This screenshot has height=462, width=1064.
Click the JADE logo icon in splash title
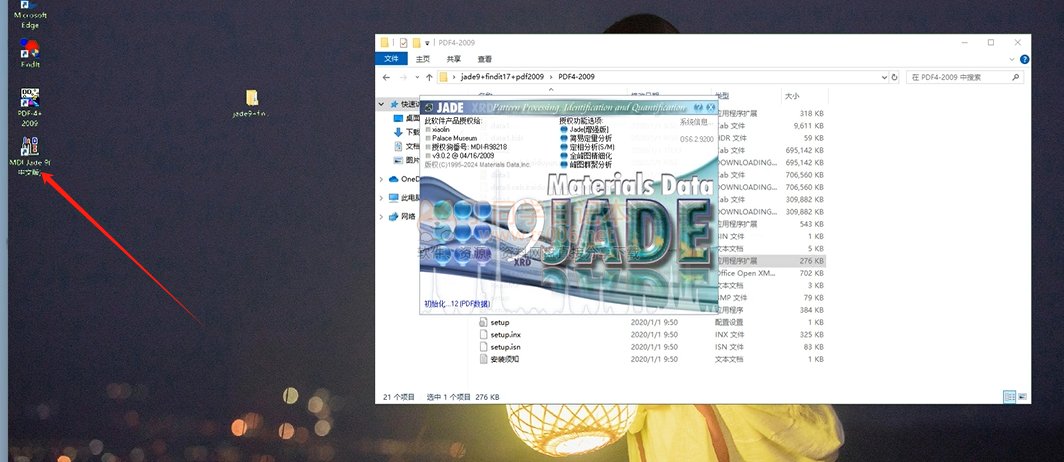pos(428,107)
